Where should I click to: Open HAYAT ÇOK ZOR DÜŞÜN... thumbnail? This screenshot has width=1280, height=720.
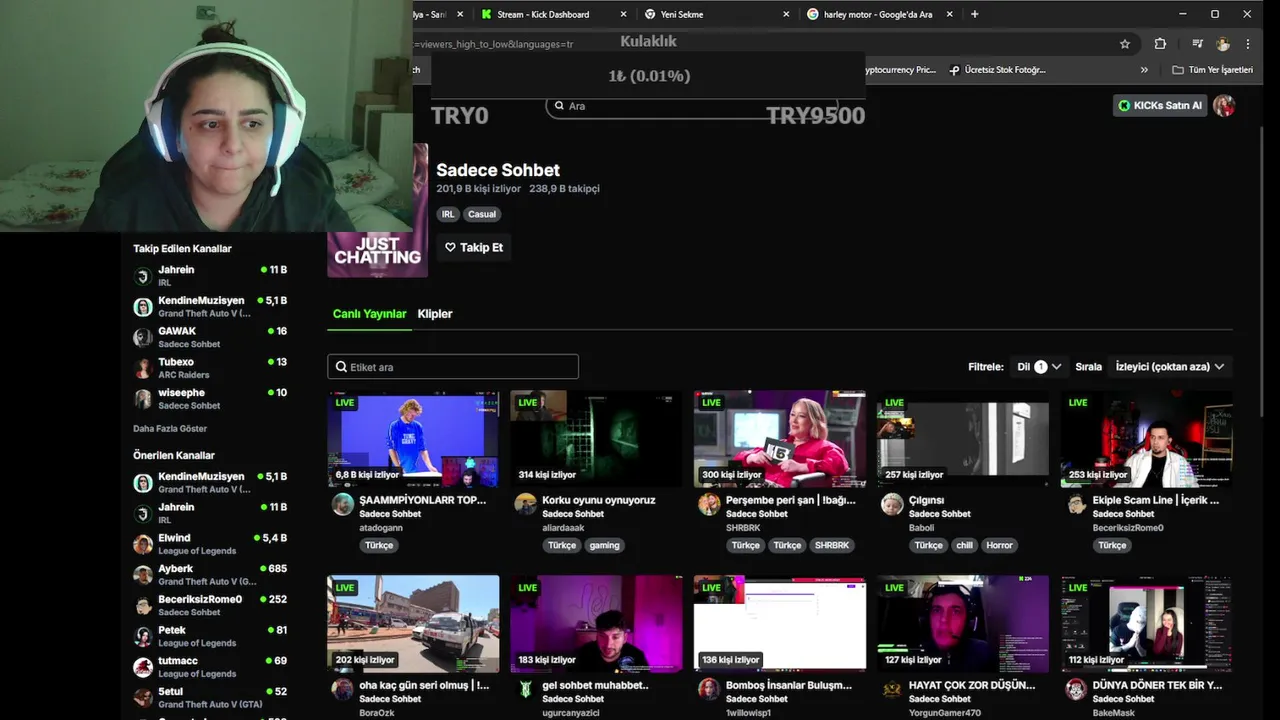(x=963, y=624)
